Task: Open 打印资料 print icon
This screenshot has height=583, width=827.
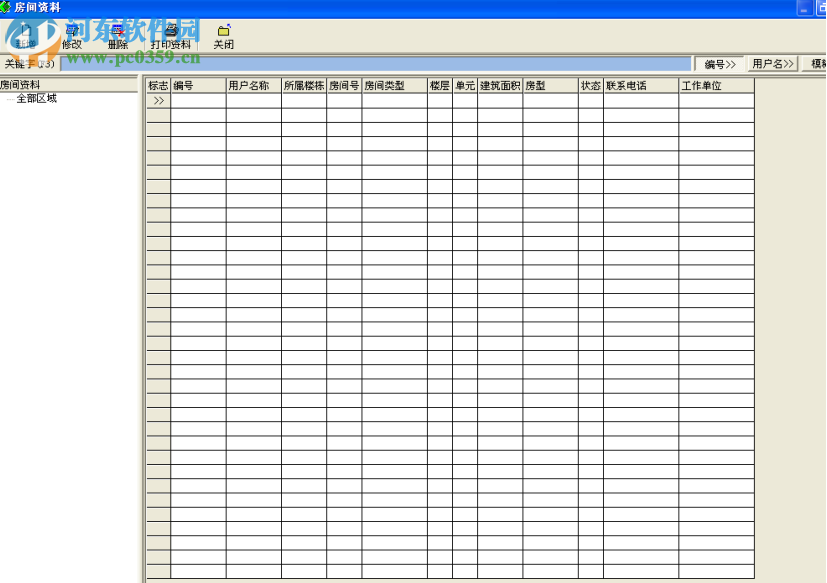Action: 170,36
